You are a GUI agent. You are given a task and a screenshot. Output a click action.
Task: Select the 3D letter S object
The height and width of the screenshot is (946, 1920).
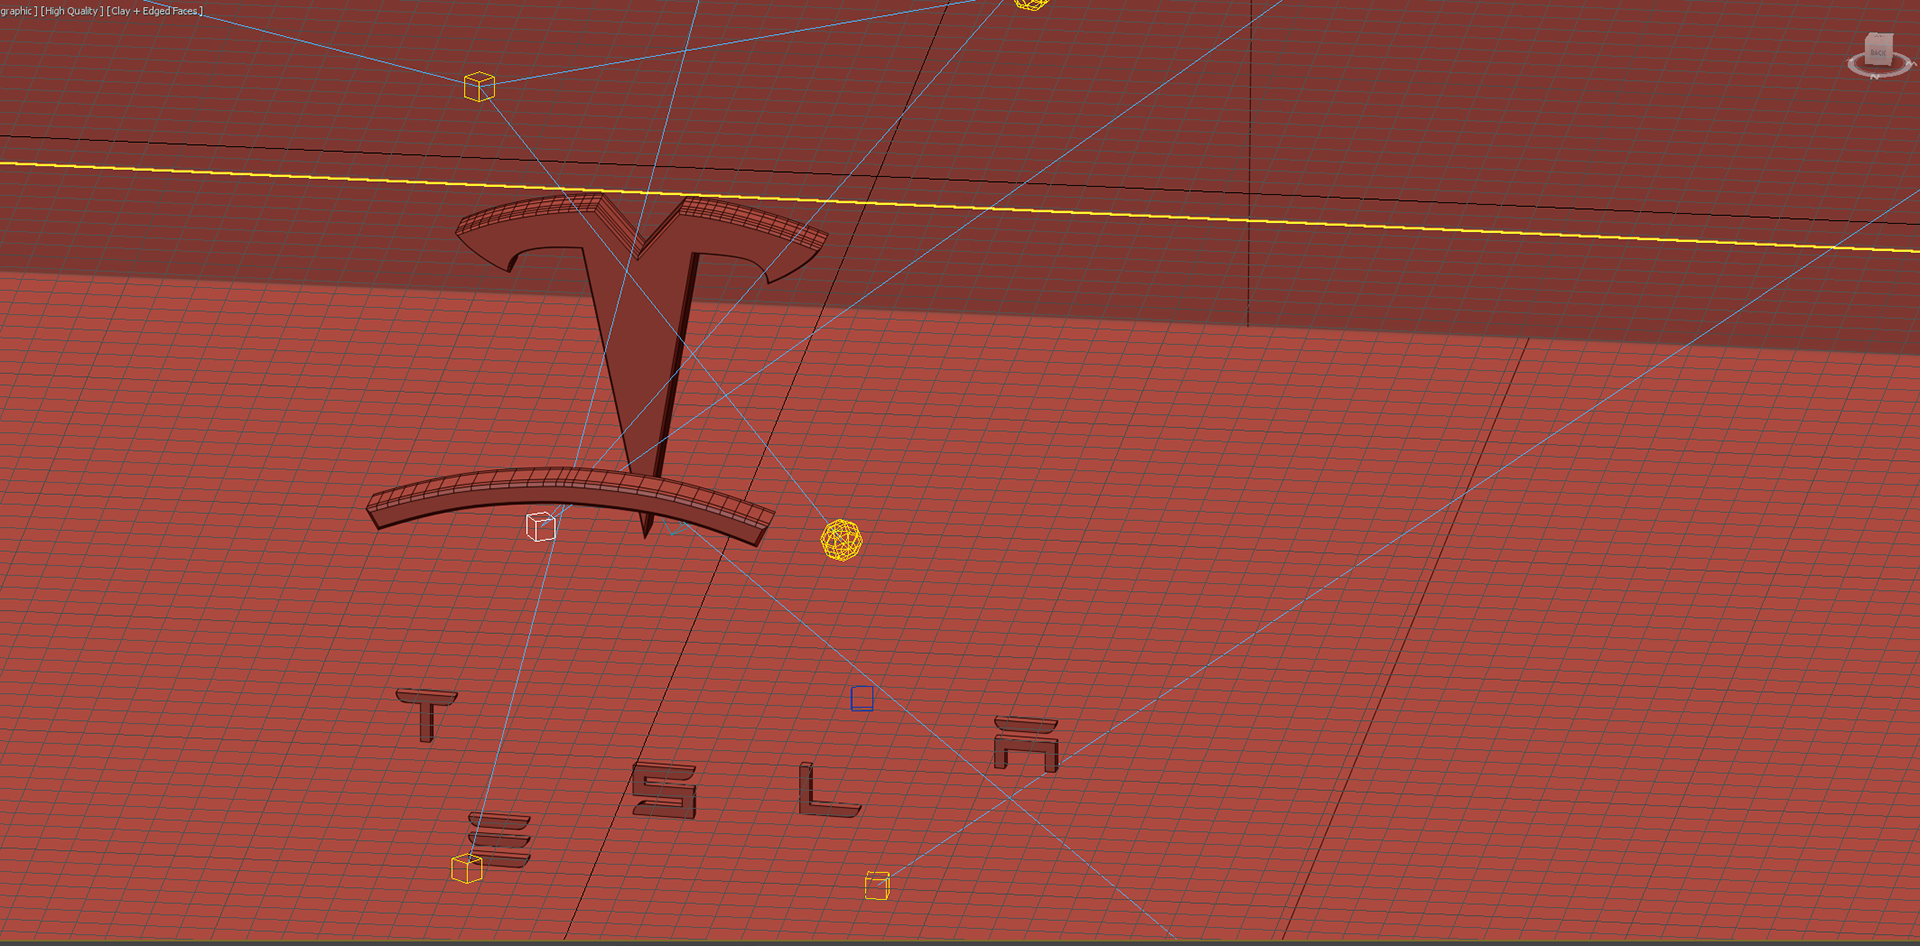coord(664,790)
